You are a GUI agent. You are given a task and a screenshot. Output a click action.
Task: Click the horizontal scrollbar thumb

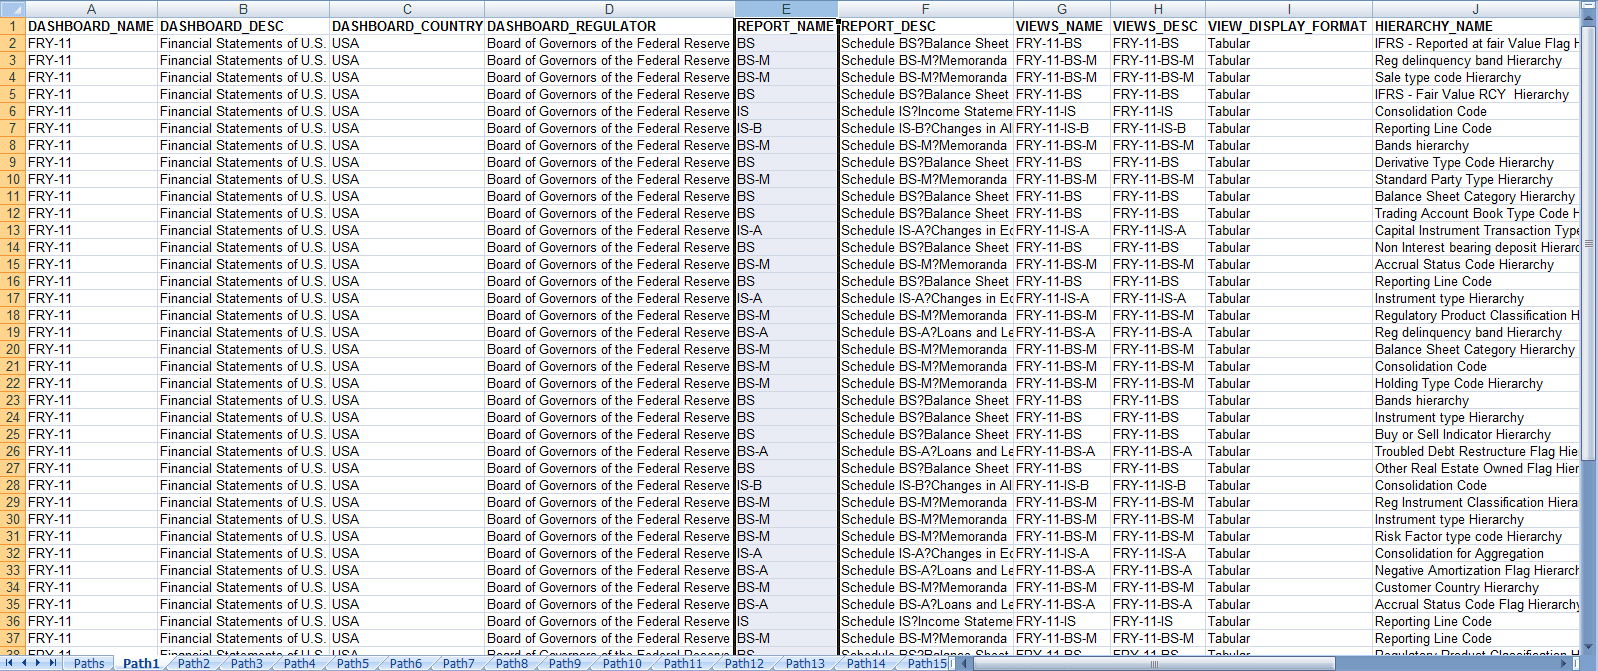pyautogui.click(x=1153, y=663)
